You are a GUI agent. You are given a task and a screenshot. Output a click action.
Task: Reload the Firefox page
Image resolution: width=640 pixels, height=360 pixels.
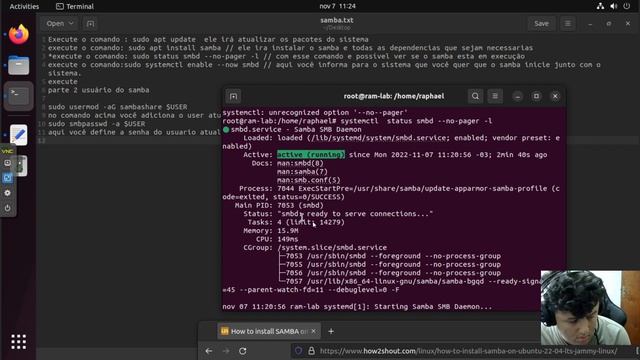coord(242,351)
